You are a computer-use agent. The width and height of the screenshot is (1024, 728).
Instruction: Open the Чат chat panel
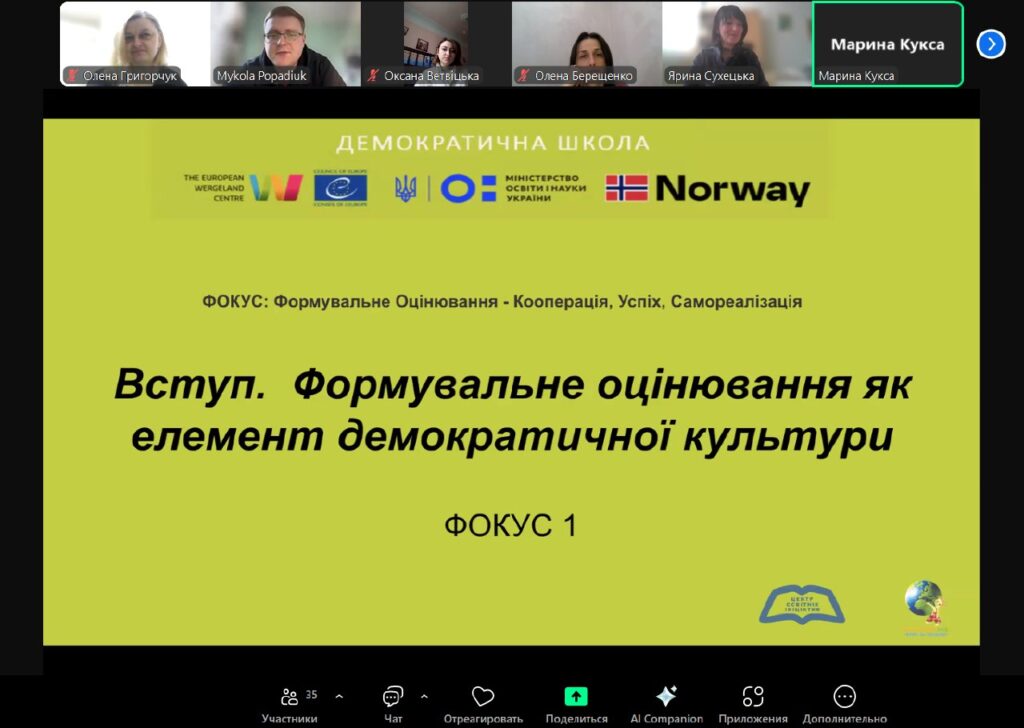(x=393, y=705)
